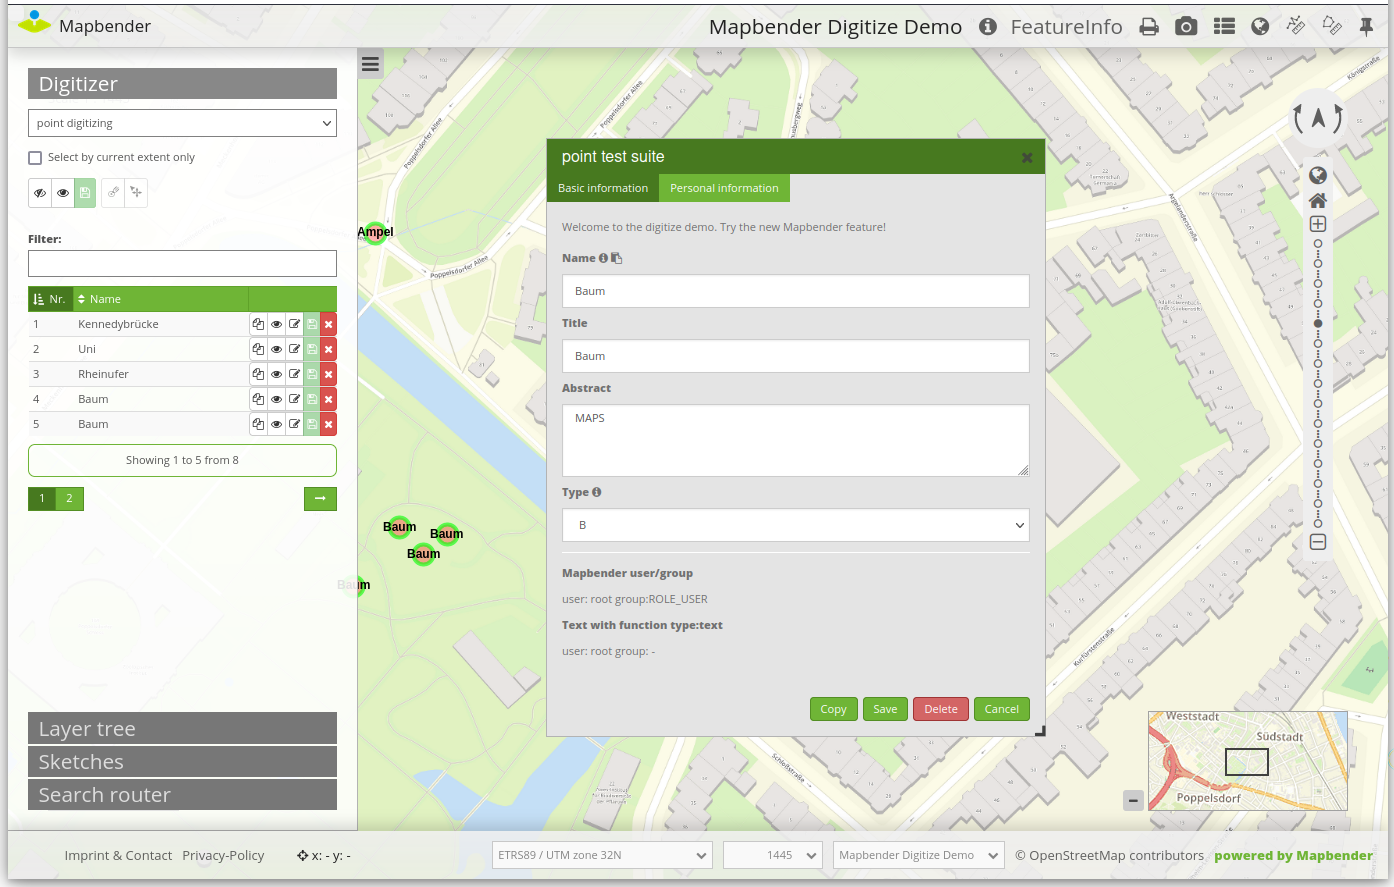This screenshot has width=1394, height=887.
Task: Click the Save button in dialog
Action: coord(885,709)
